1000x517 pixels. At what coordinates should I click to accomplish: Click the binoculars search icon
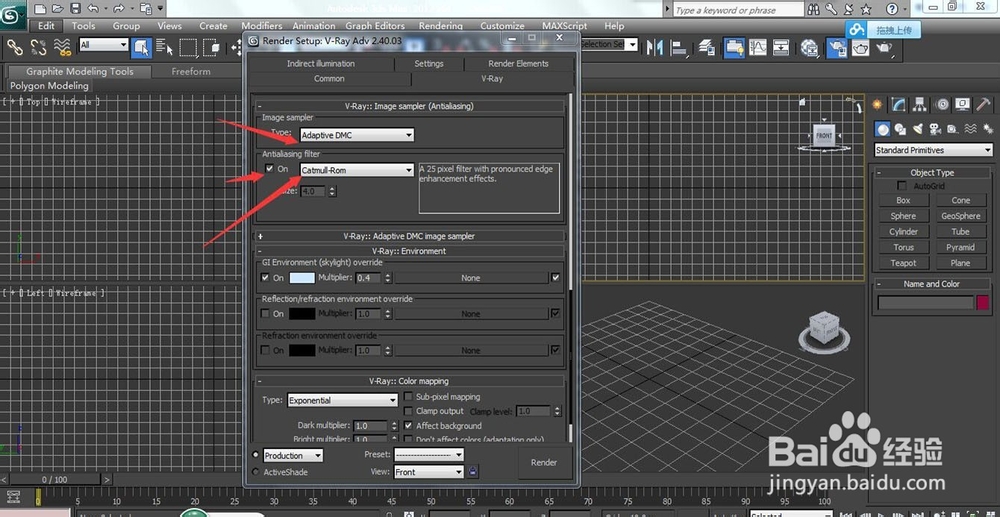pyautogui.click(x=813, y=9)
